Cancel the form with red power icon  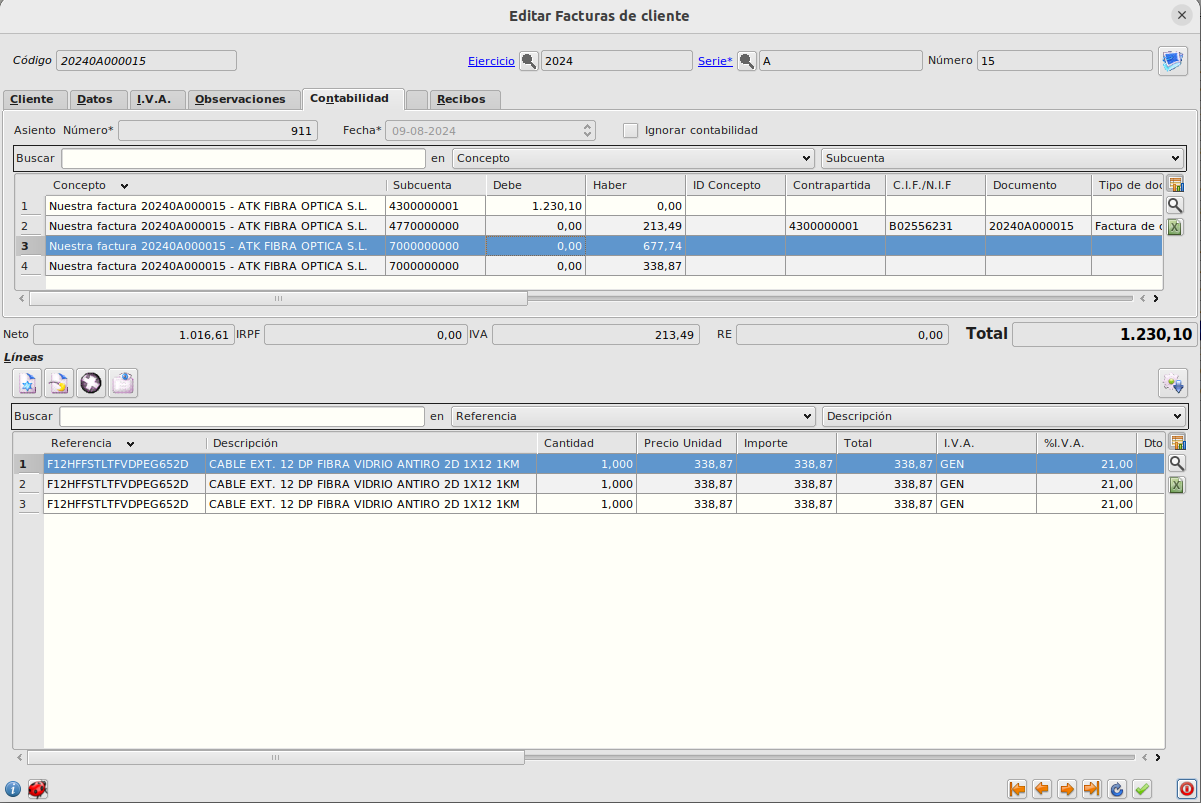point(1186,788)
